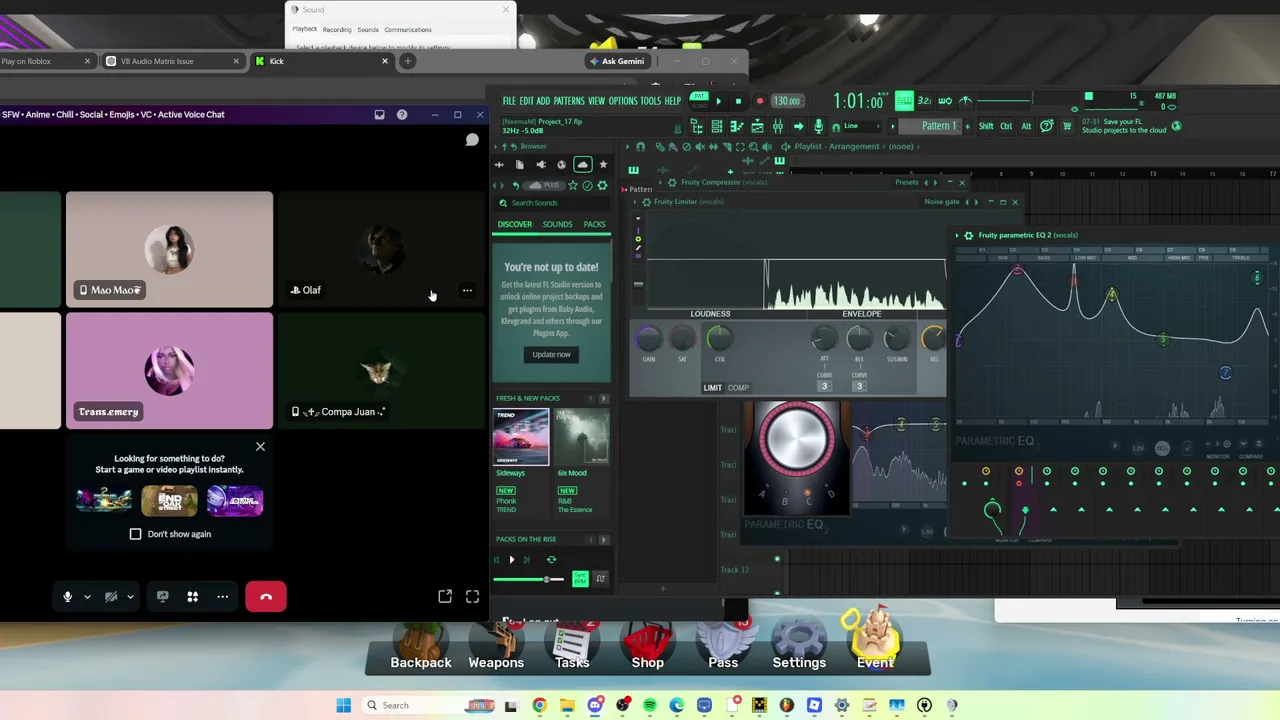Toggle the Ctrl modifier button
1280x720 pixels.
pos(1006,126)
